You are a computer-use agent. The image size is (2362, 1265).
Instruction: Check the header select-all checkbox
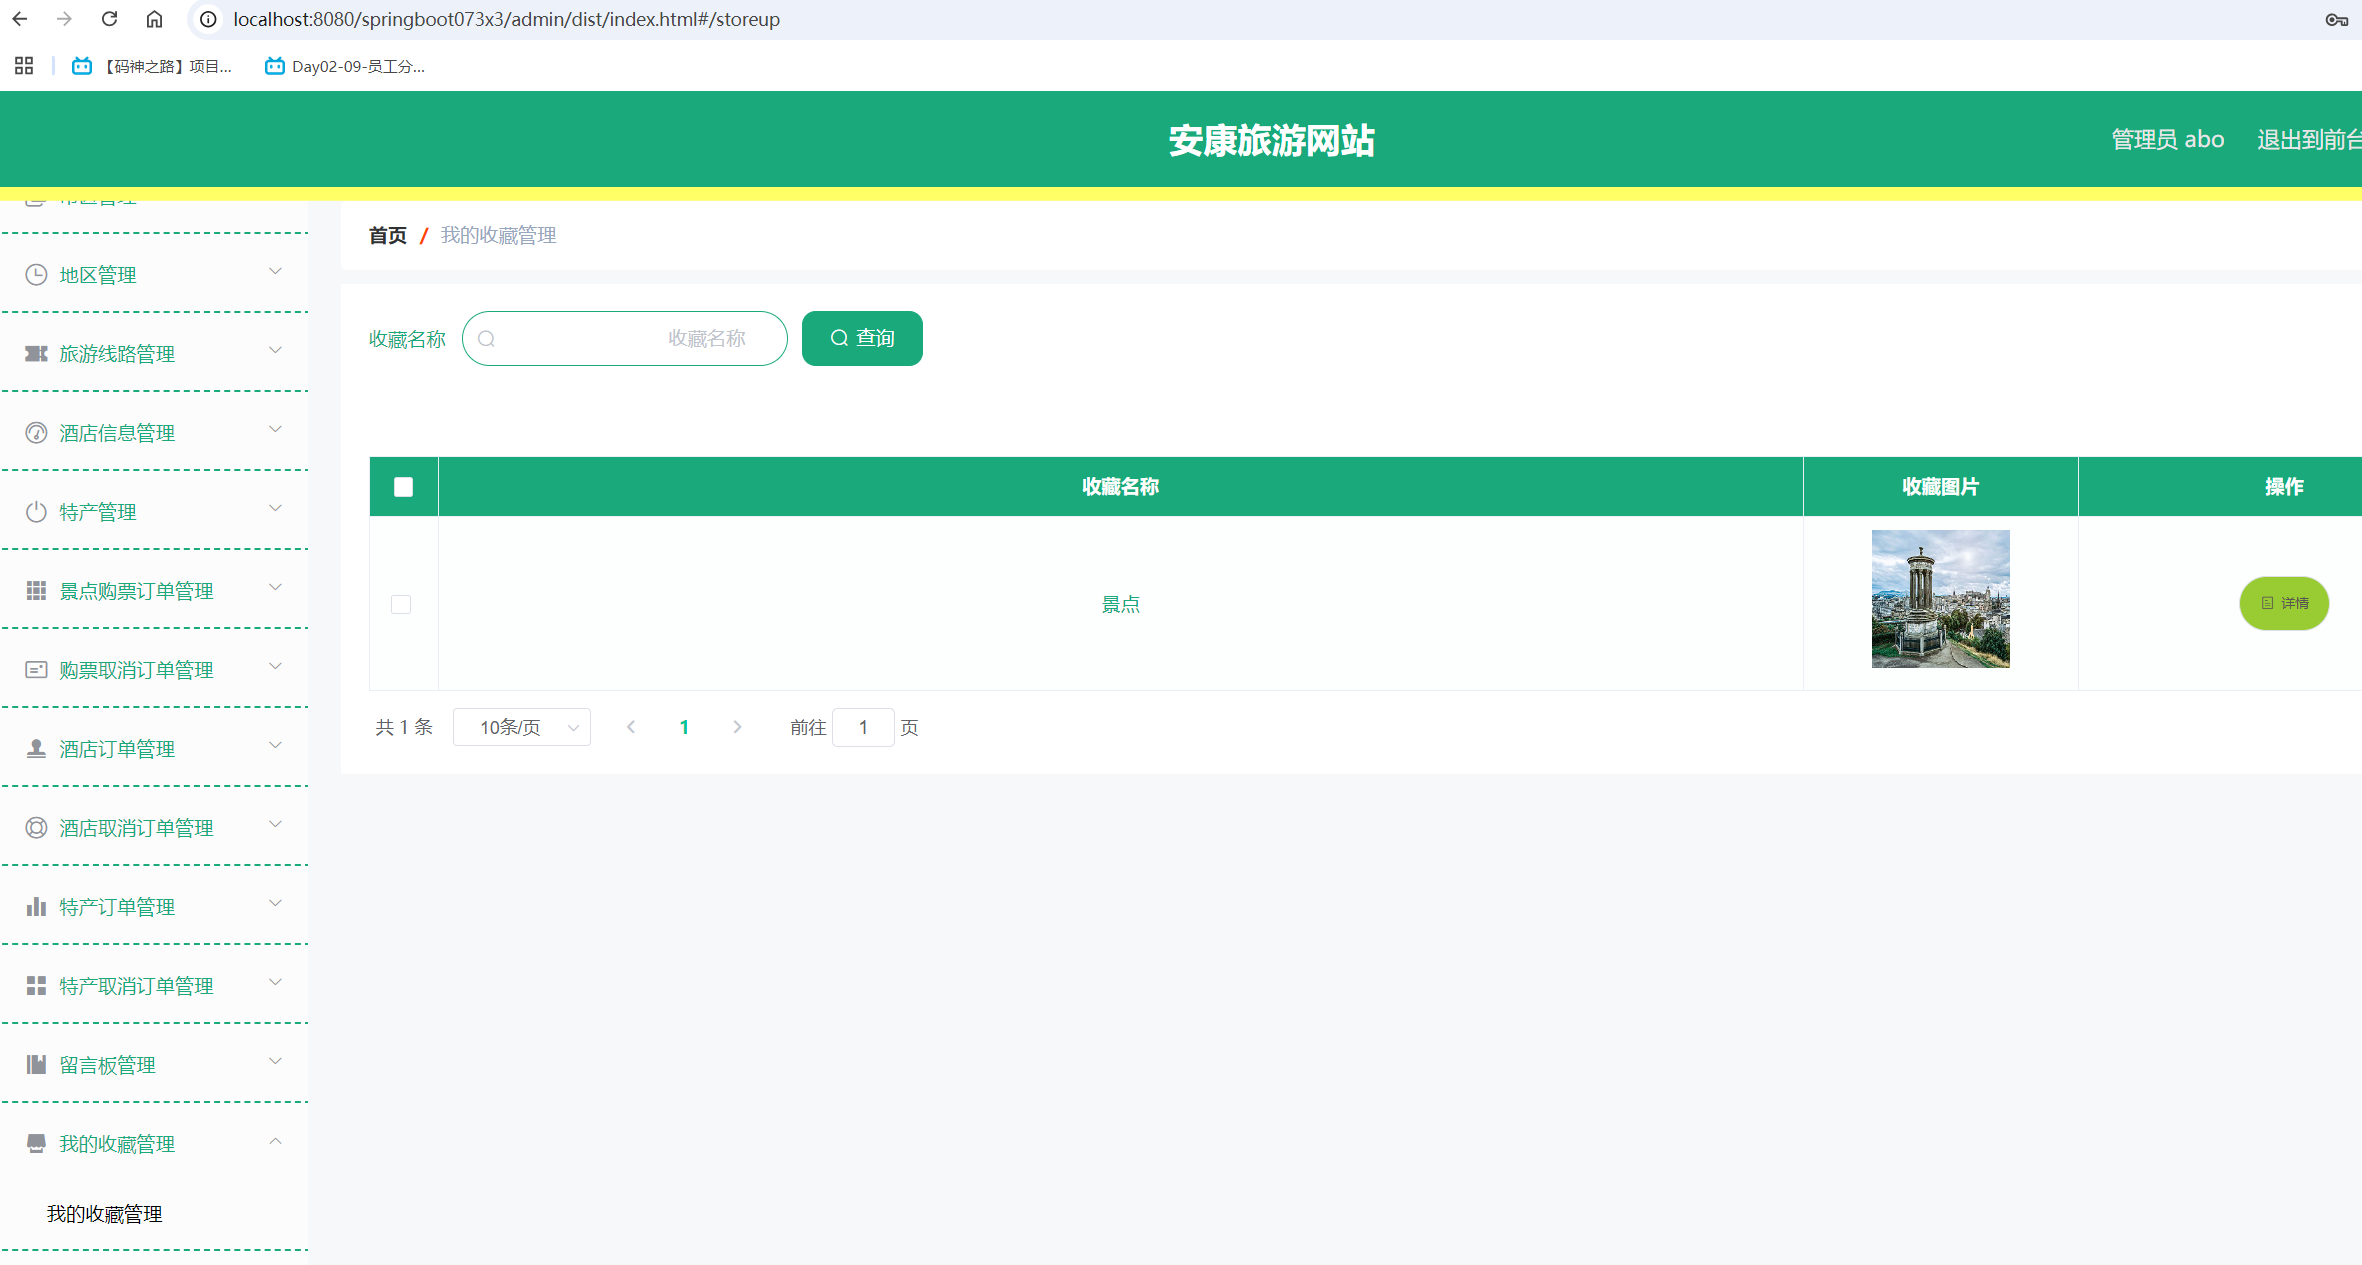click(403, 487)
